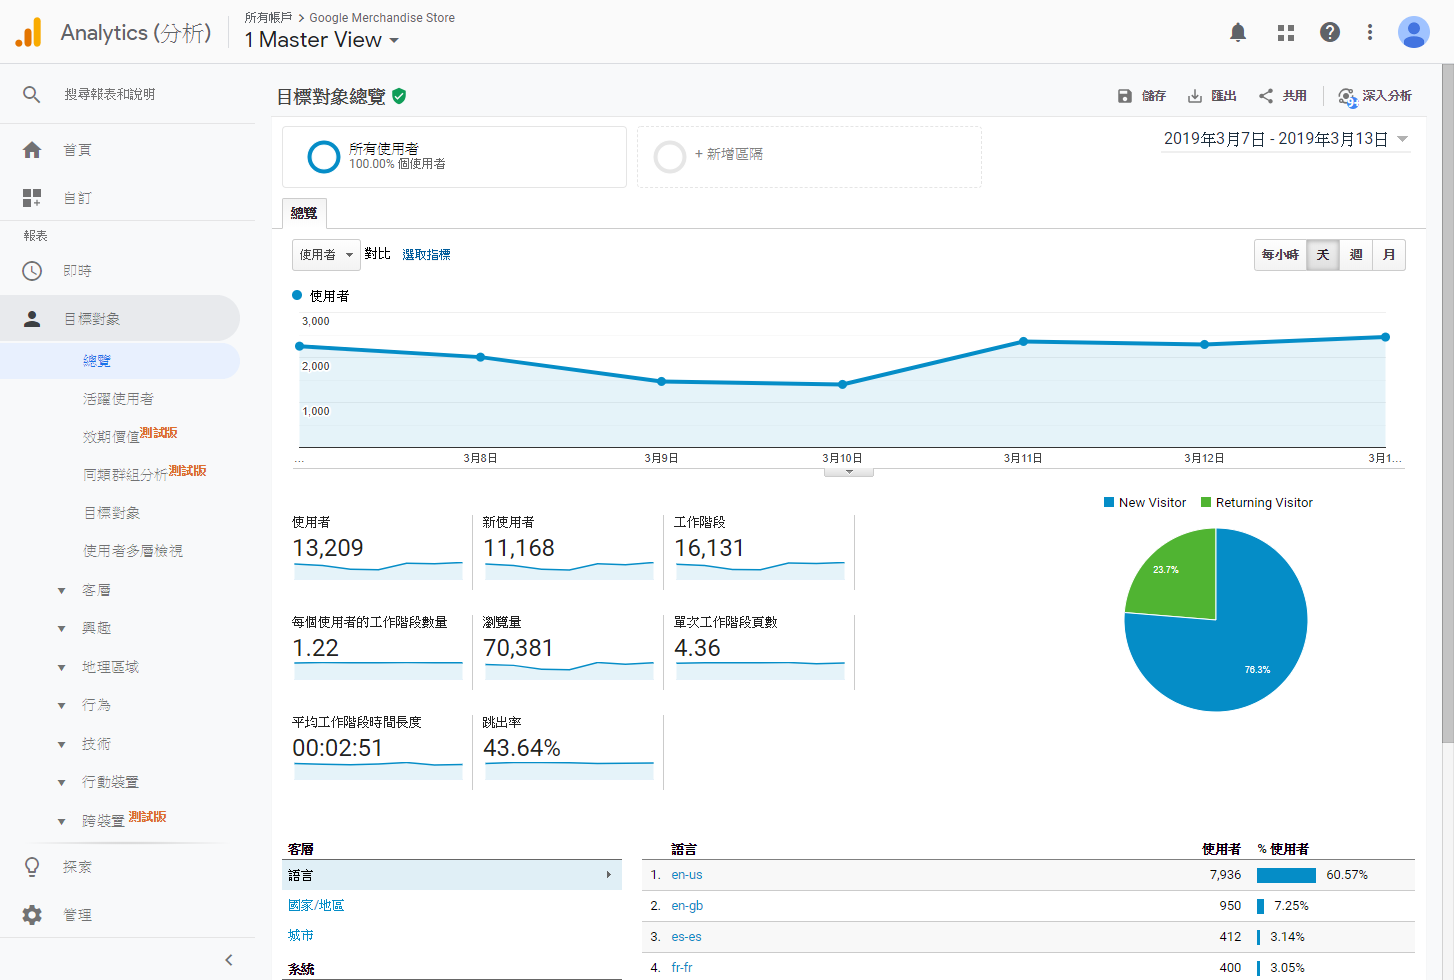The height and width of the screenshot is (980, 1454).
Task: Click the 儲存 save icon
Action: coord(1125,96)
